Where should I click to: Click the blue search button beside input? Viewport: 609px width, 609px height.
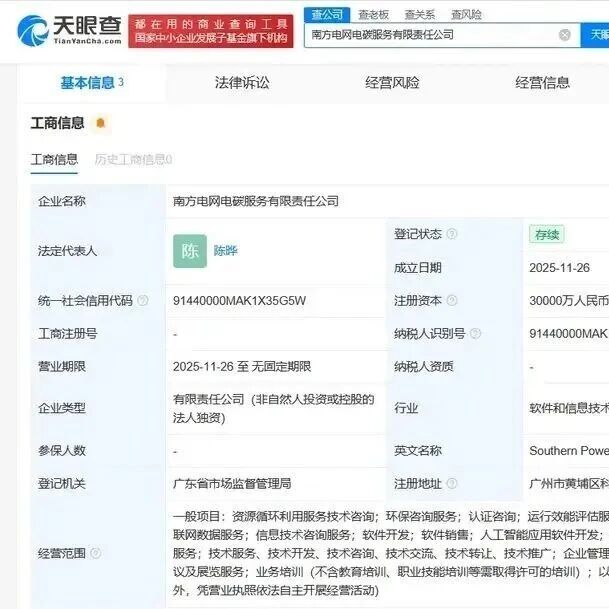595,35
